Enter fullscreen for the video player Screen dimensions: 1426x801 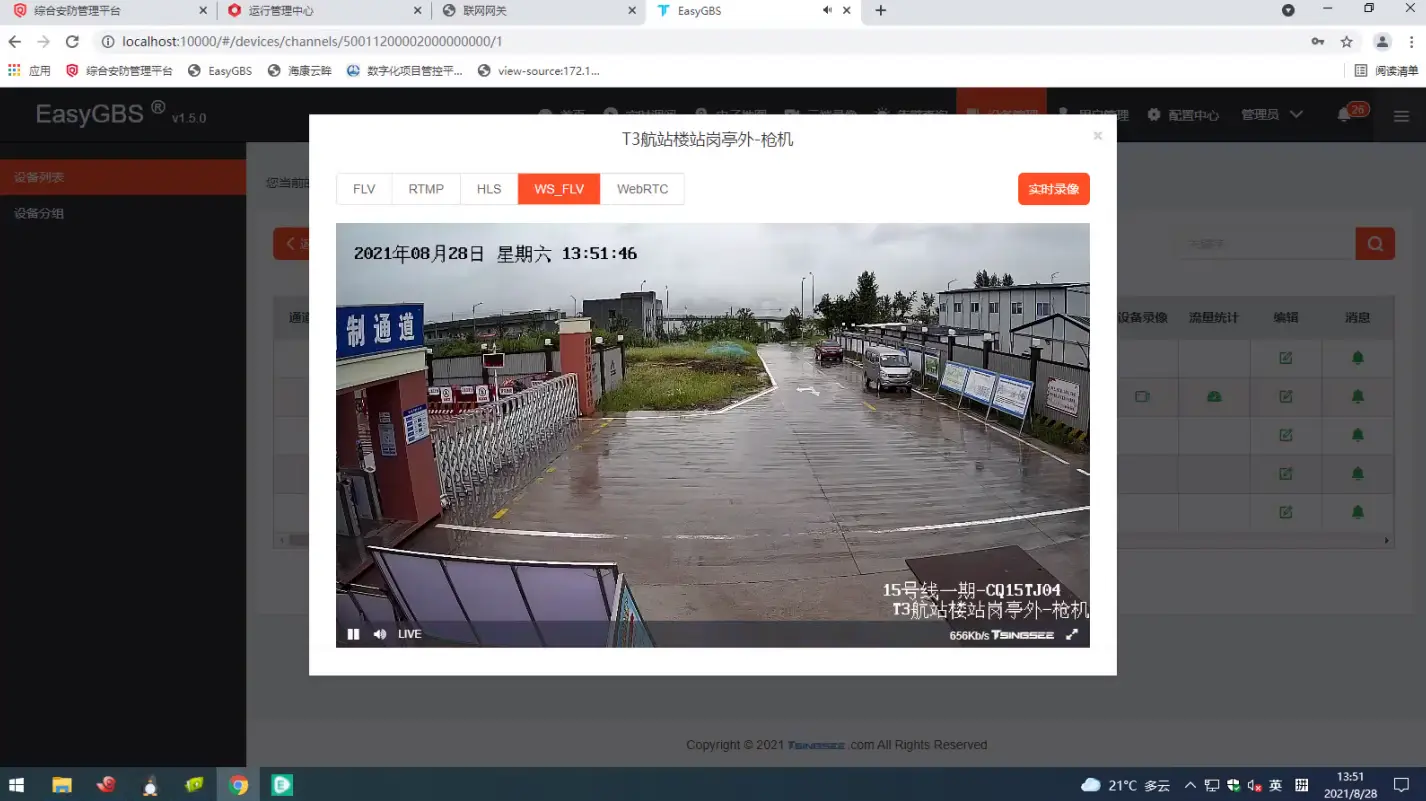(x=1072, y=634)
